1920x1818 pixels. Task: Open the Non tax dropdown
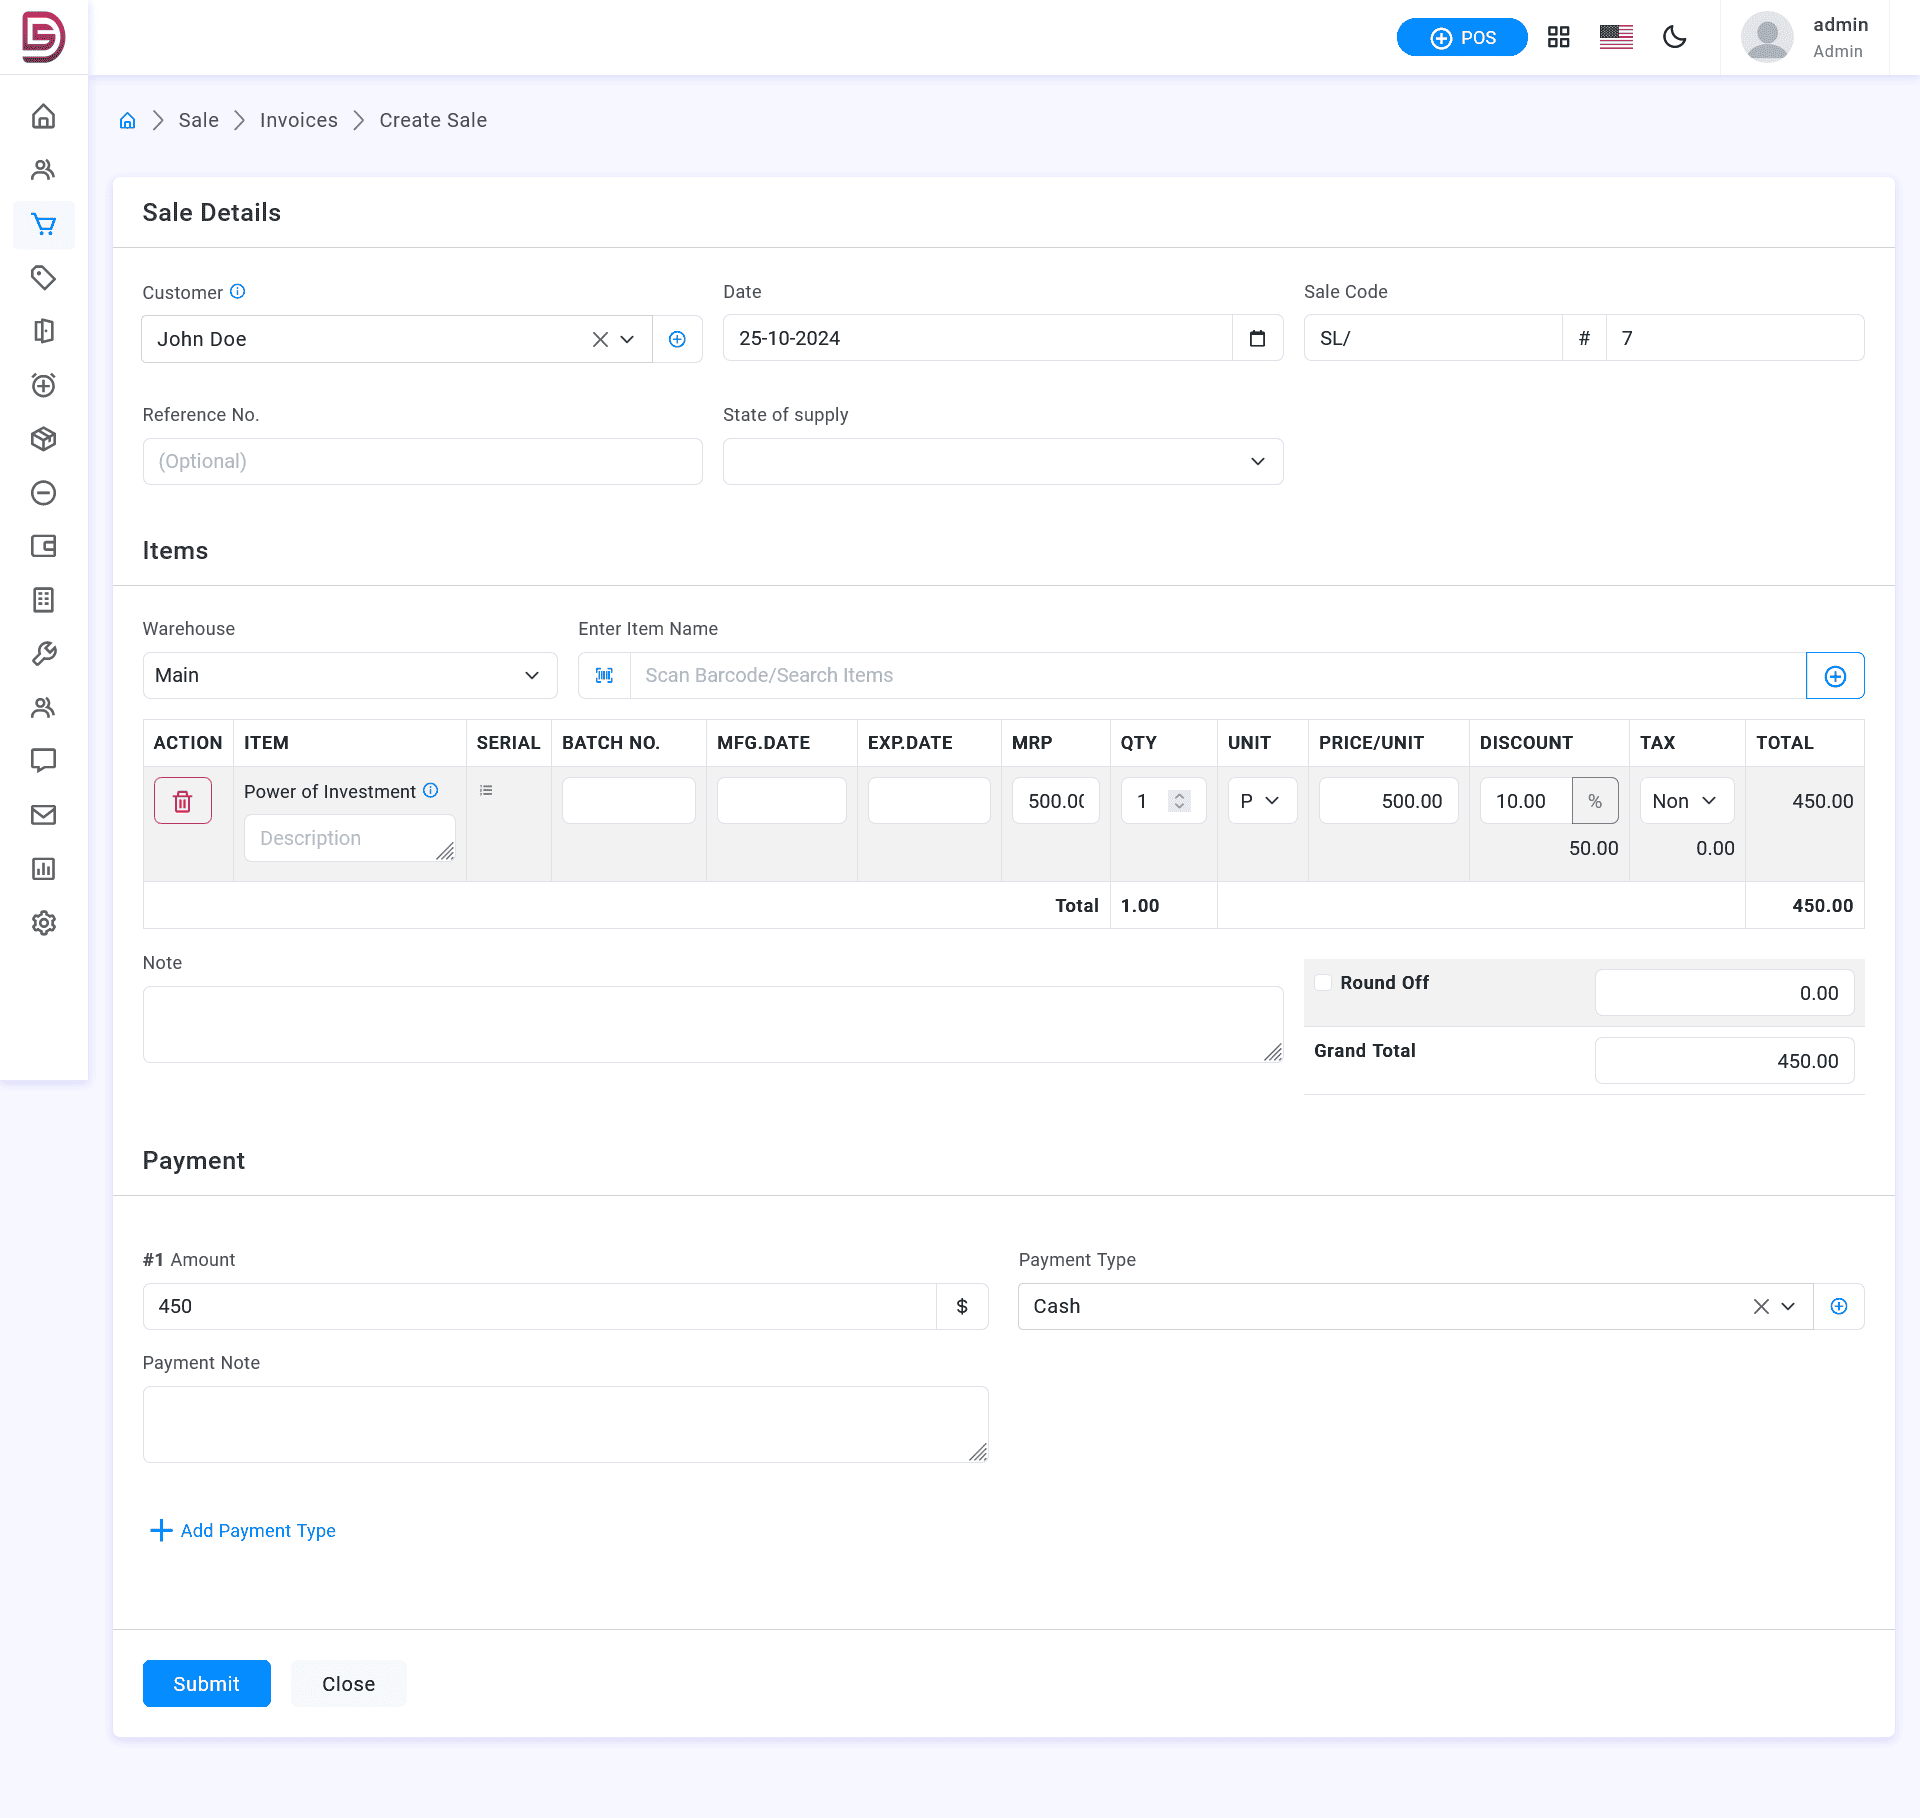[1685, 801]
